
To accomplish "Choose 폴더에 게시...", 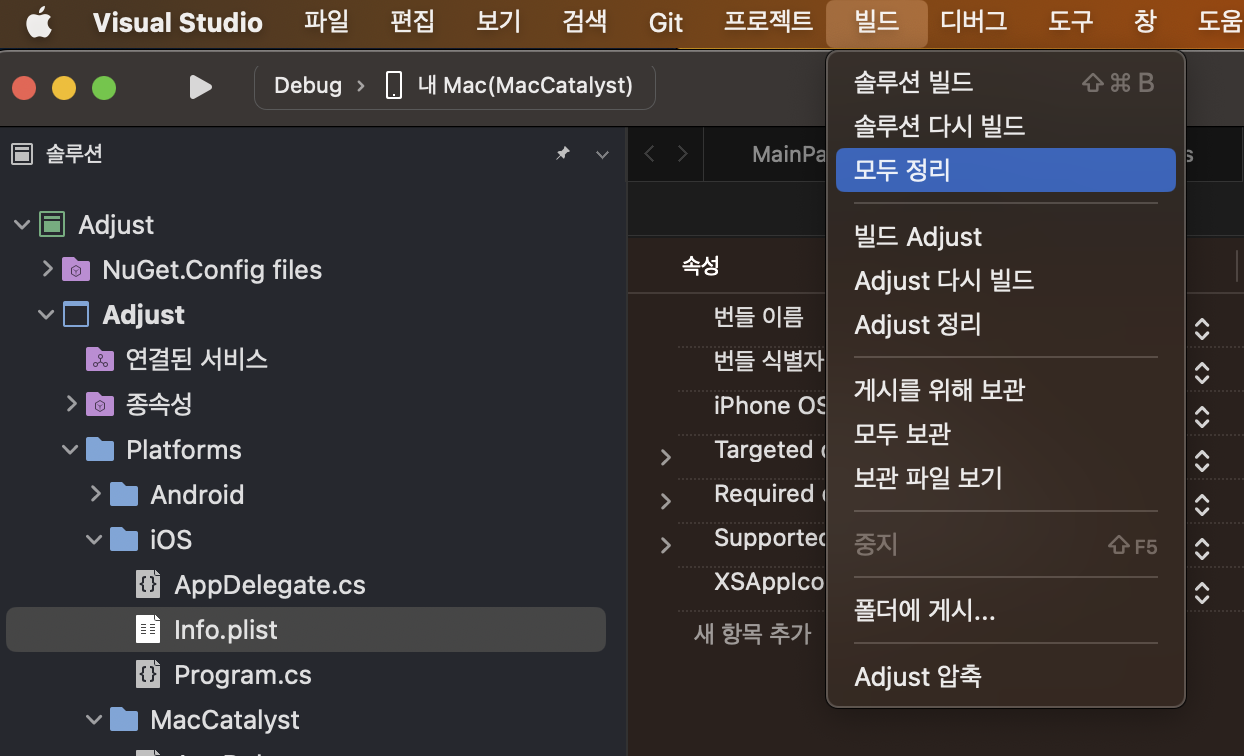I will (x=1005, y=610).
